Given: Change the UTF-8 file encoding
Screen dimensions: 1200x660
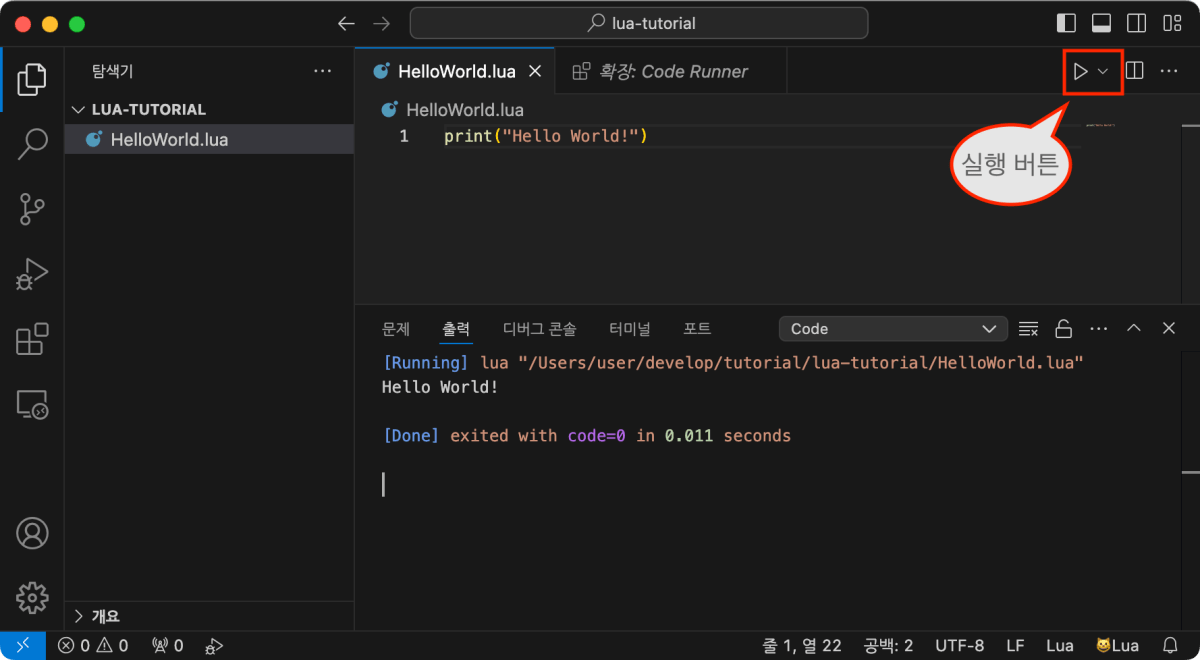Looking at the screenshot, I should 960,646.
